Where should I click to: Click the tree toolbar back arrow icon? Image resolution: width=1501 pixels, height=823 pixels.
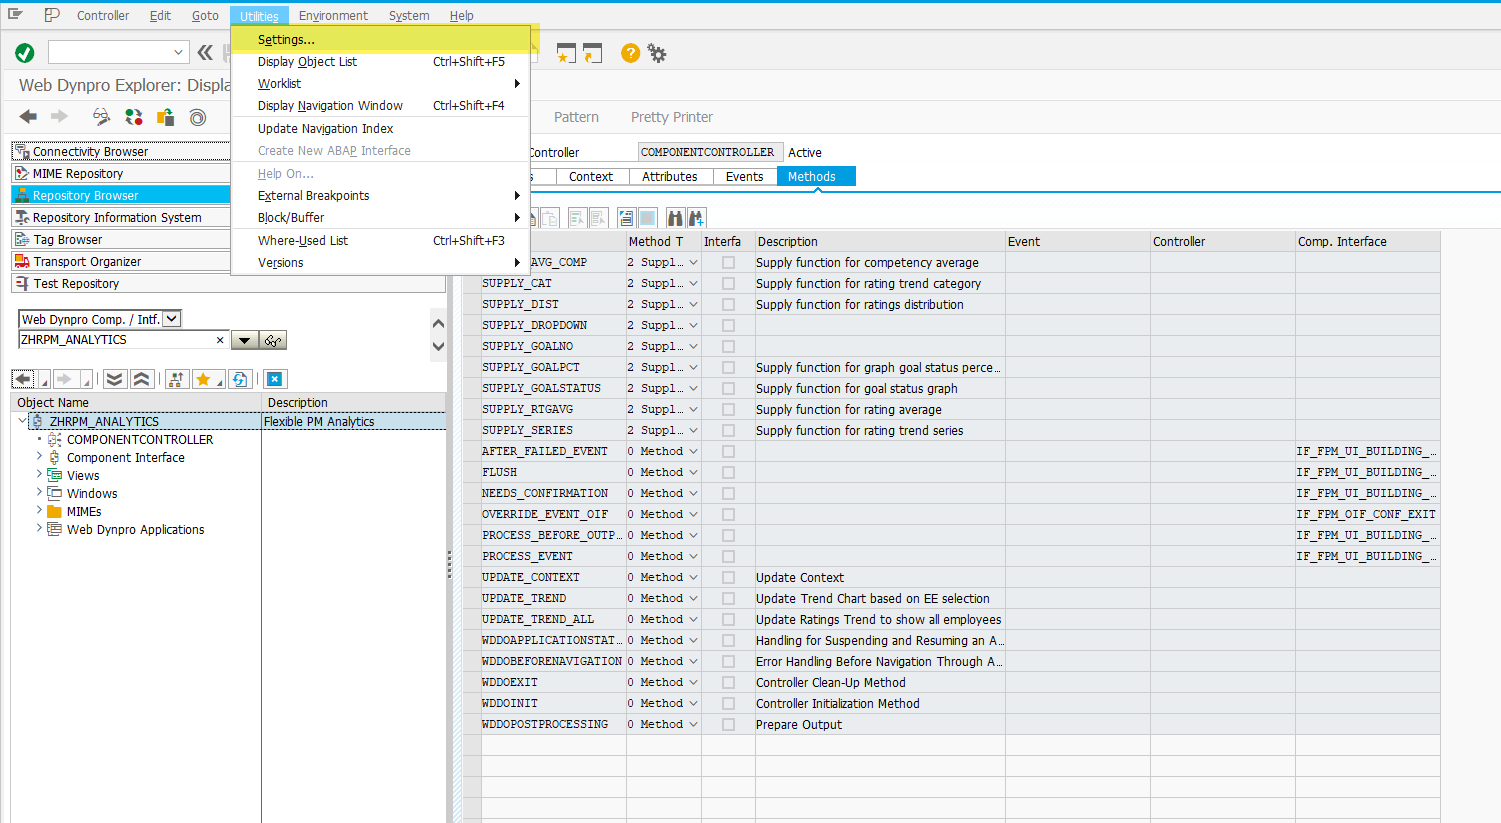click(x=23, y=379)
